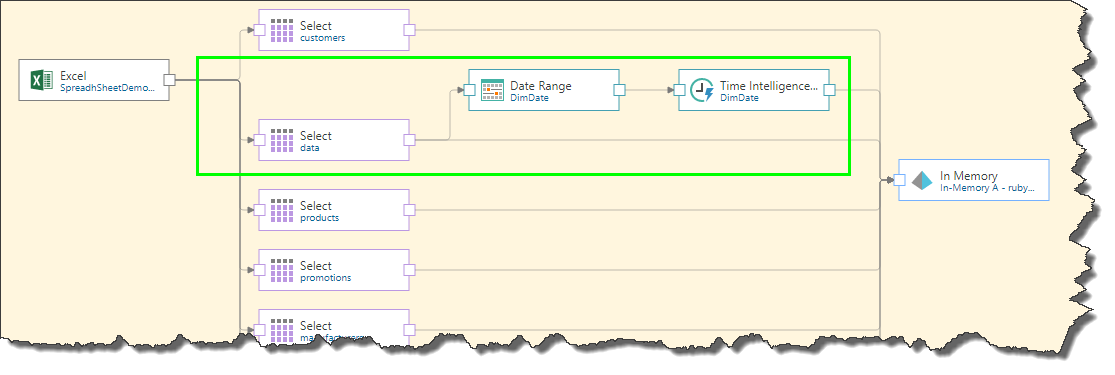Screen dimensions: 1115x375
Task: Select the Date Range calendar icon
Action: tap(492, 90)
